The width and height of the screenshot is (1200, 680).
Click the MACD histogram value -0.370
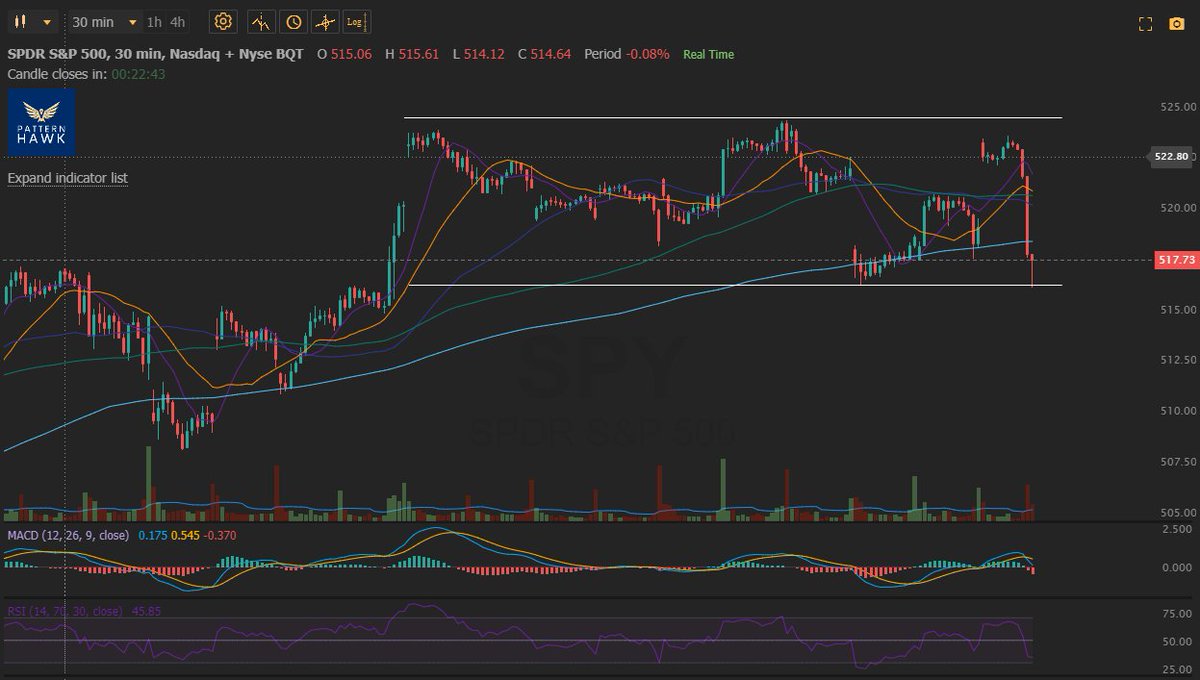[x=220, y=536]
